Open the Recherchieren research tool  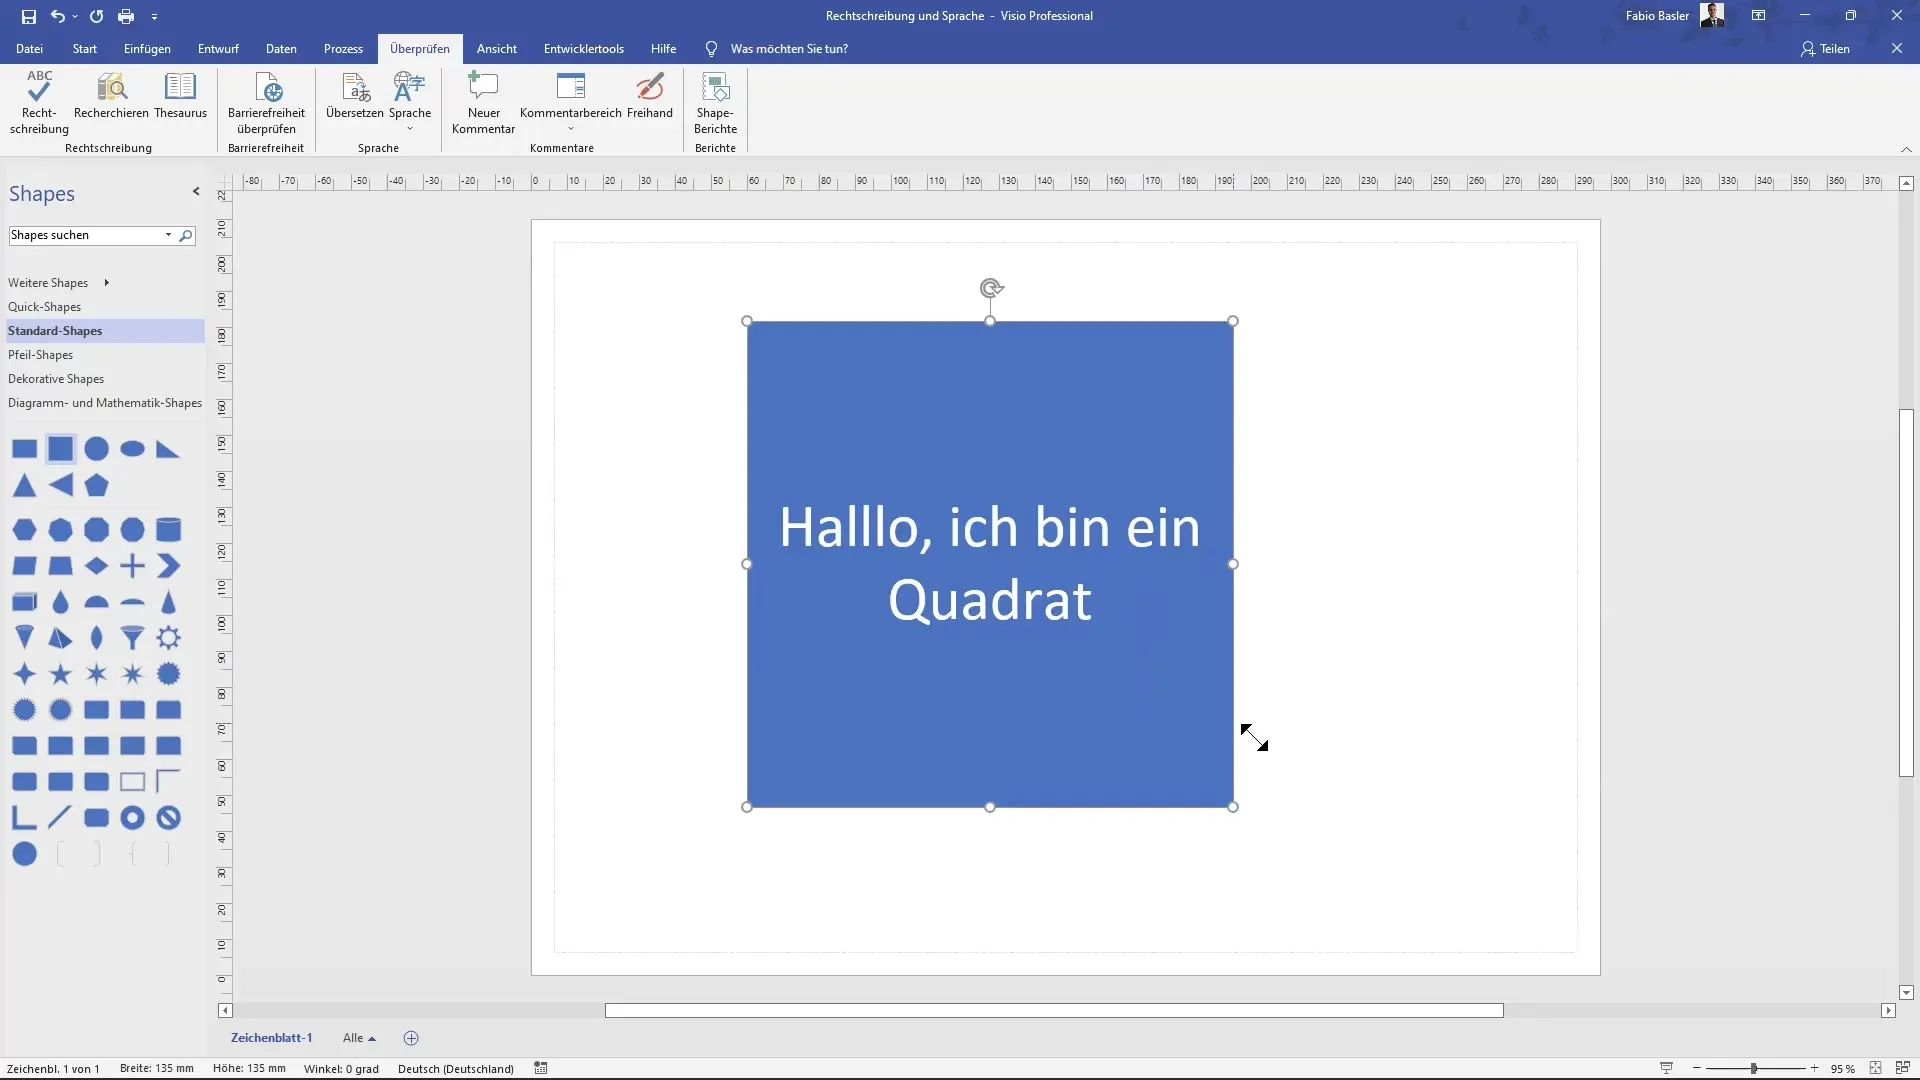(111, 96)
